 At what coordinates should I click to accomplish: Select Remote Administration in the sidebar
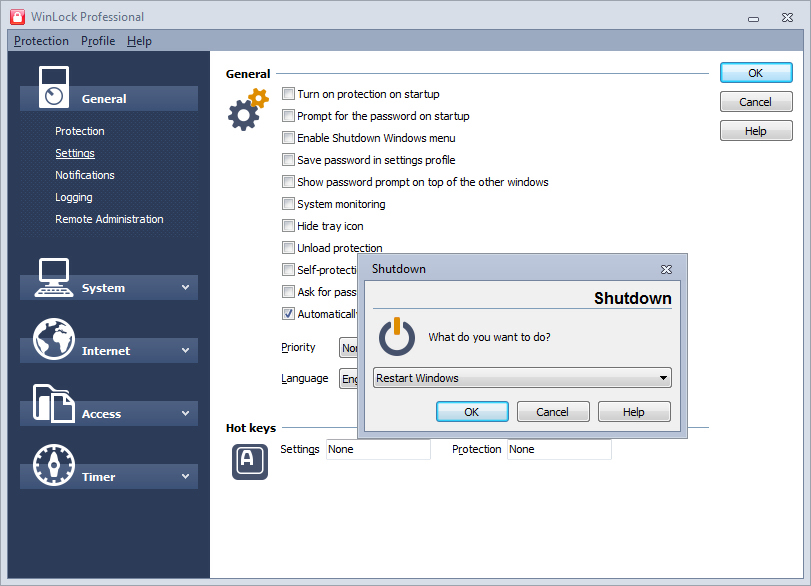(x=109, y=219)
